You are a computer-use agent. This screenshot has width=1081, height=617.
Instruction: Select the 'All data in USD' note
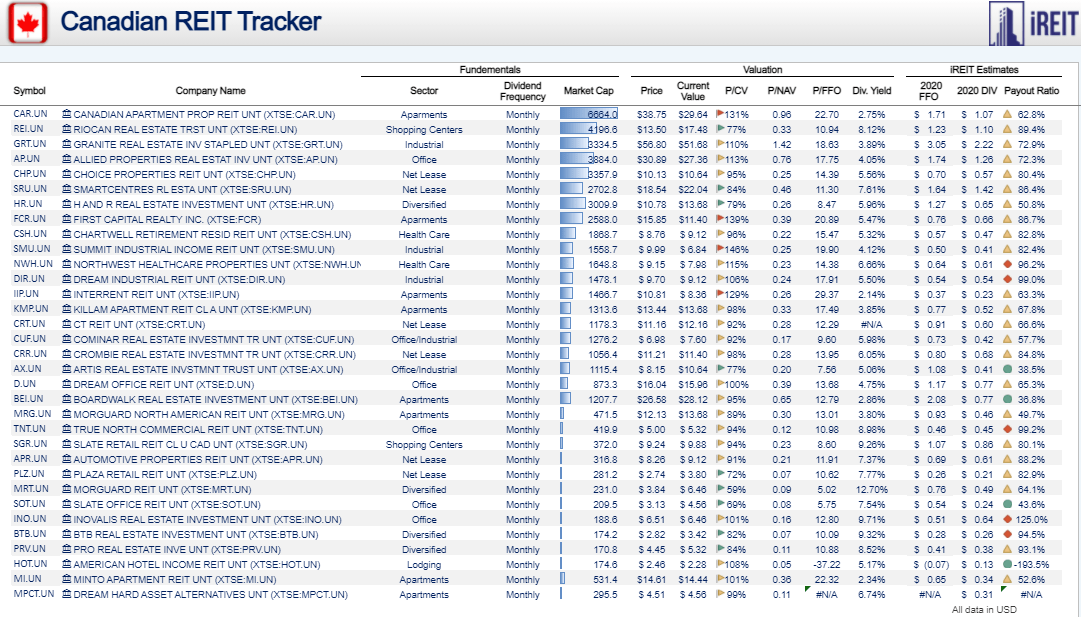984,609
